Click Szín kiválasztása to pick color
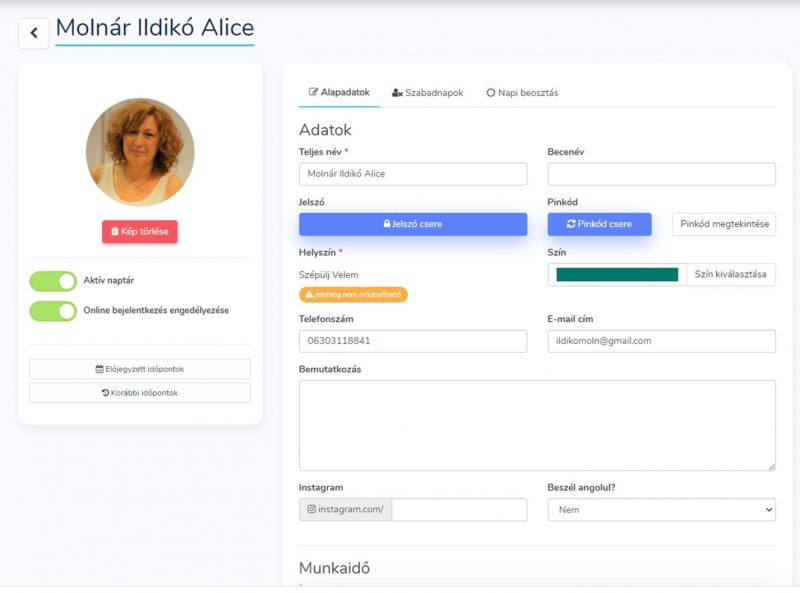This screenshot has height=593, width=800. [x=730, y=274]
